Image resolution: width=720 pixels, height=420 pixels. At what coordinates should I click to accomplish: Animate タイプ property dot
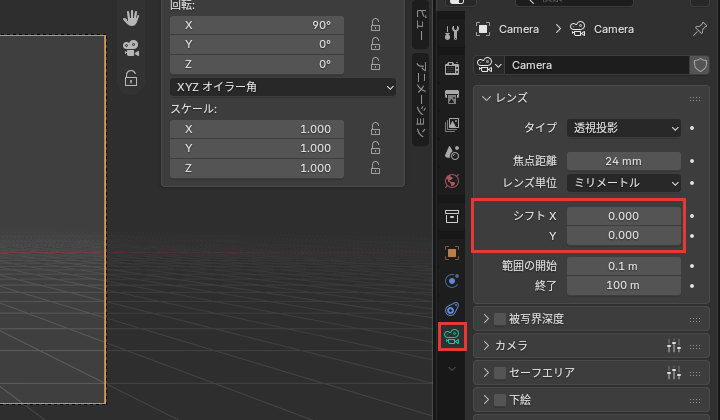point(692,128)
